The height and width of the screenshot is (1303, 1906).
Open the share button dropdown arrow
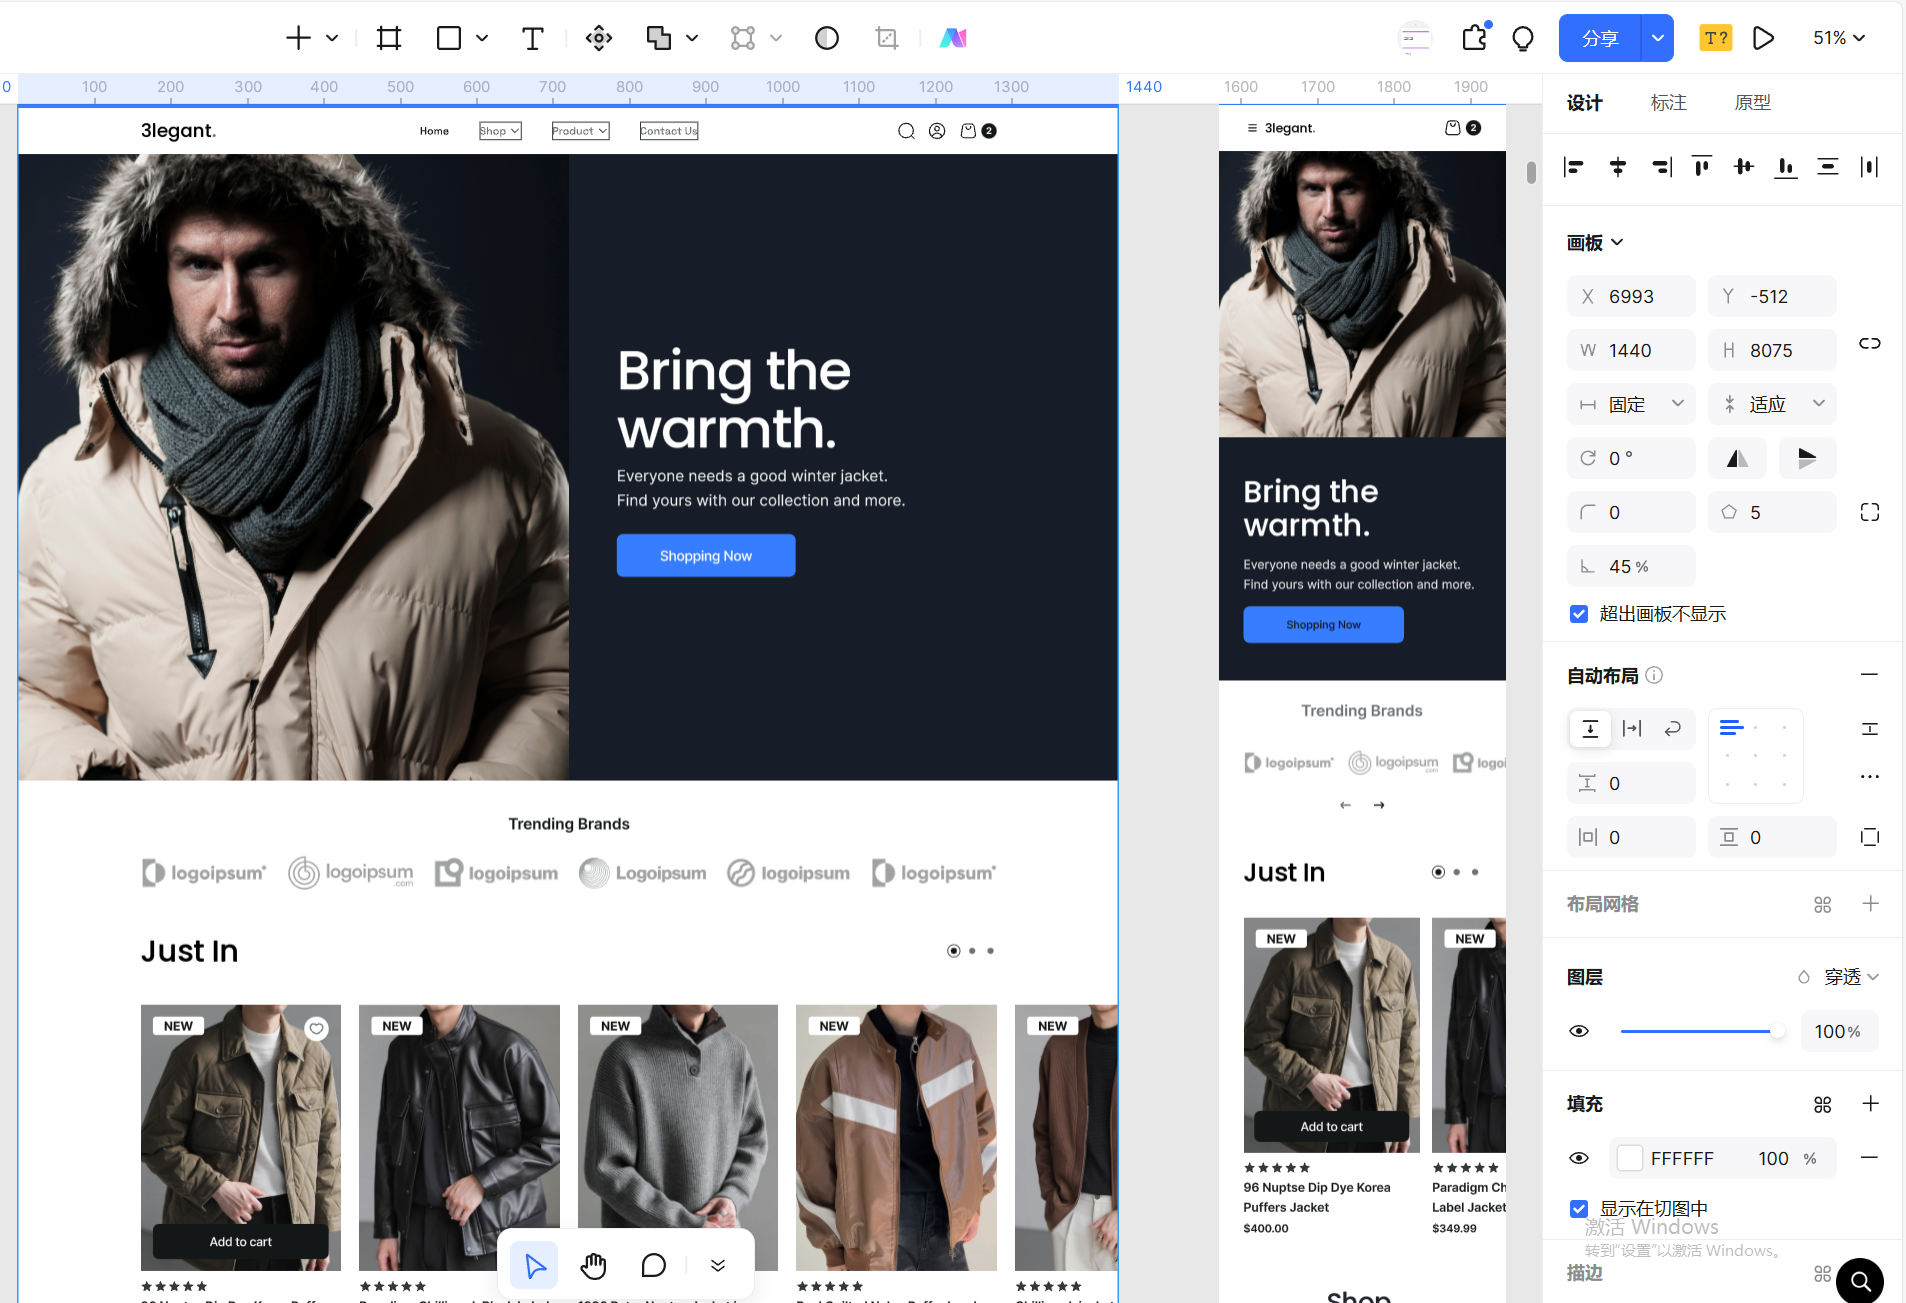coord(1657,38)
